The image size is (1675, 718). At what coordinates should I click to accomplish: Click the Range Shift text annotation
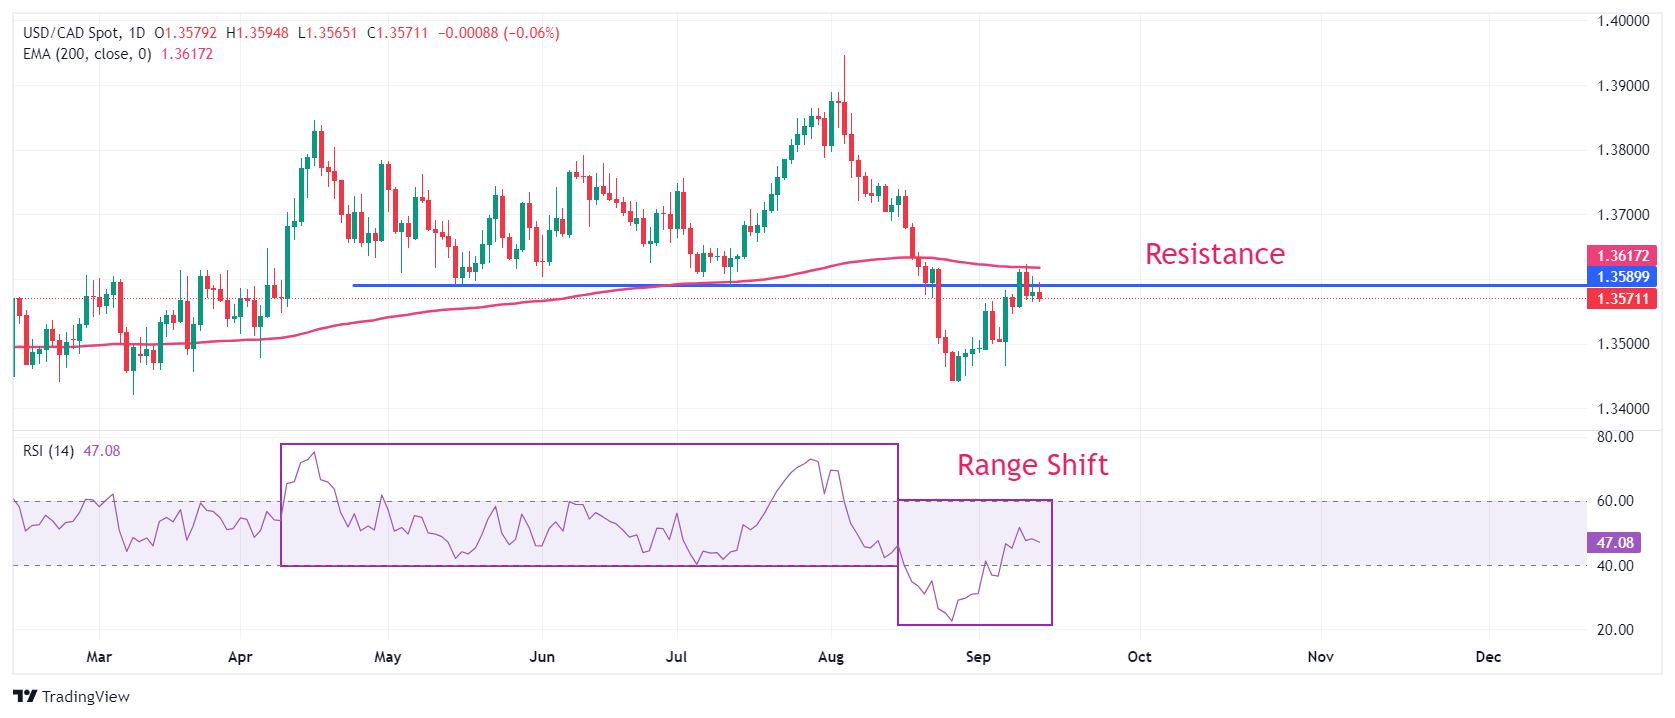coord(1032,465)
